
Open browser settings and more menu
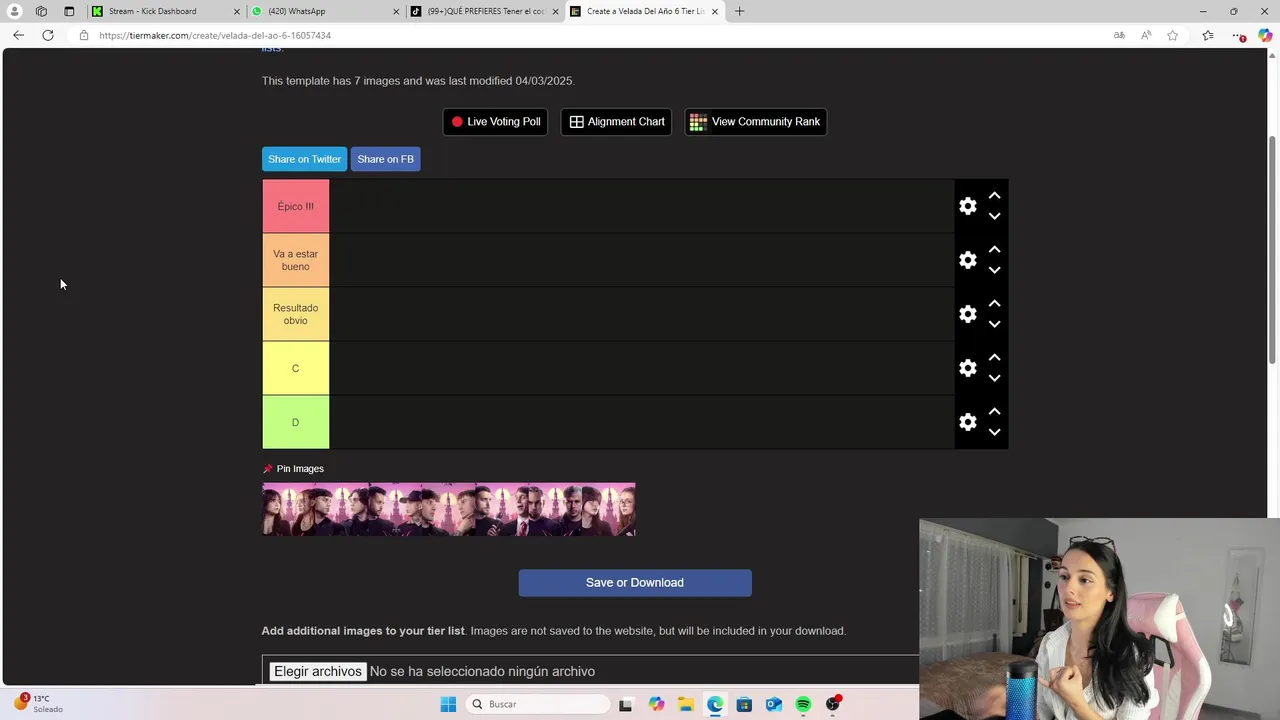click(1239, 35)
